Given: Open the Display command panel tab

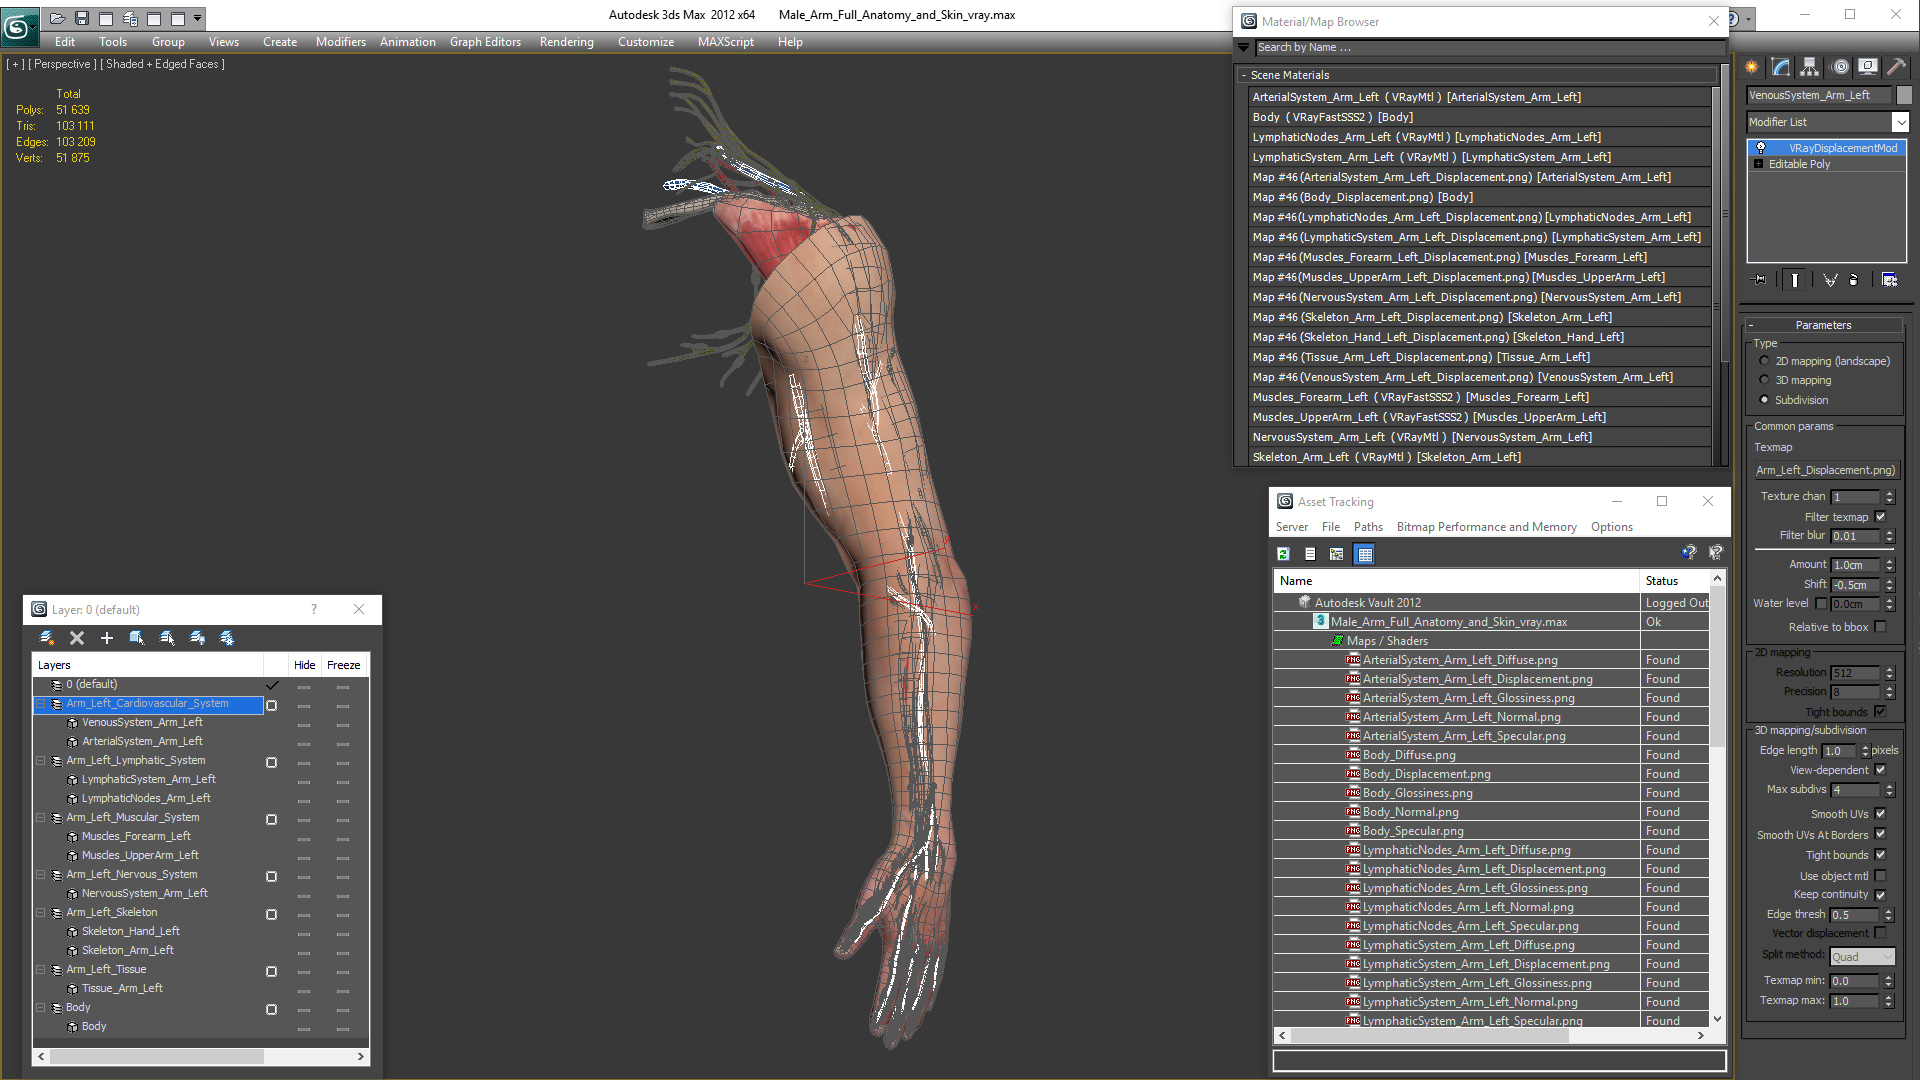Looking at the screenshot, I should pos(1868,67).
